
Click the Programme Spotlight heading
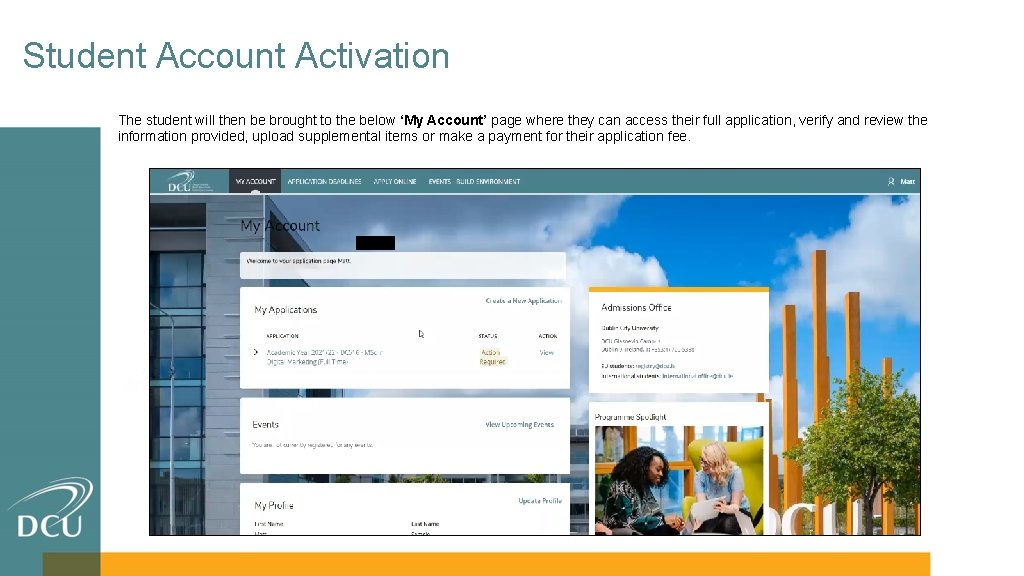630,417
